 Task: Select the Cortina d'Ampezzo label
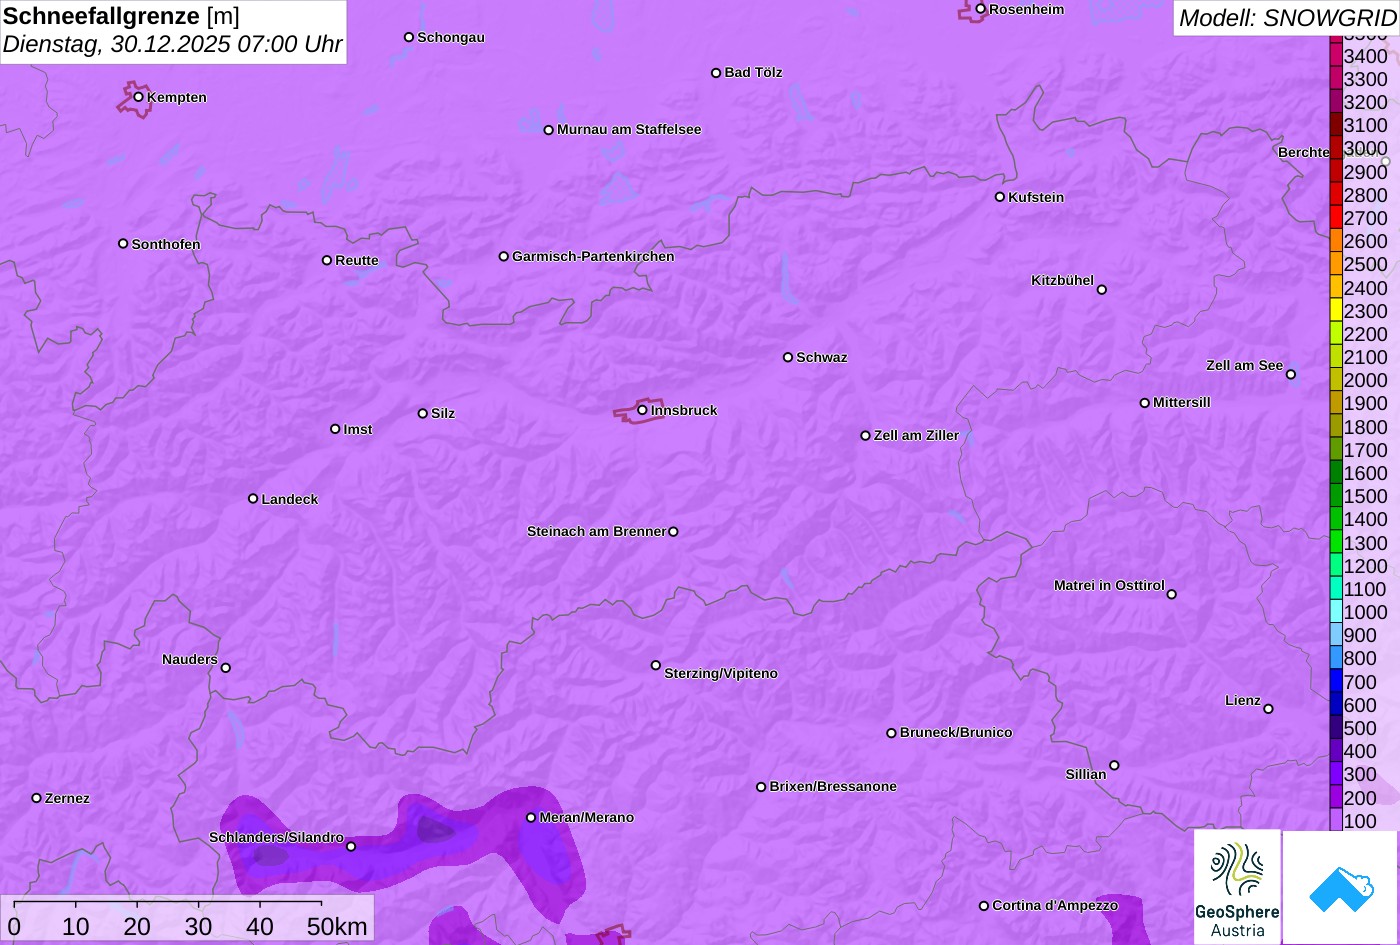pos(1055,905)
